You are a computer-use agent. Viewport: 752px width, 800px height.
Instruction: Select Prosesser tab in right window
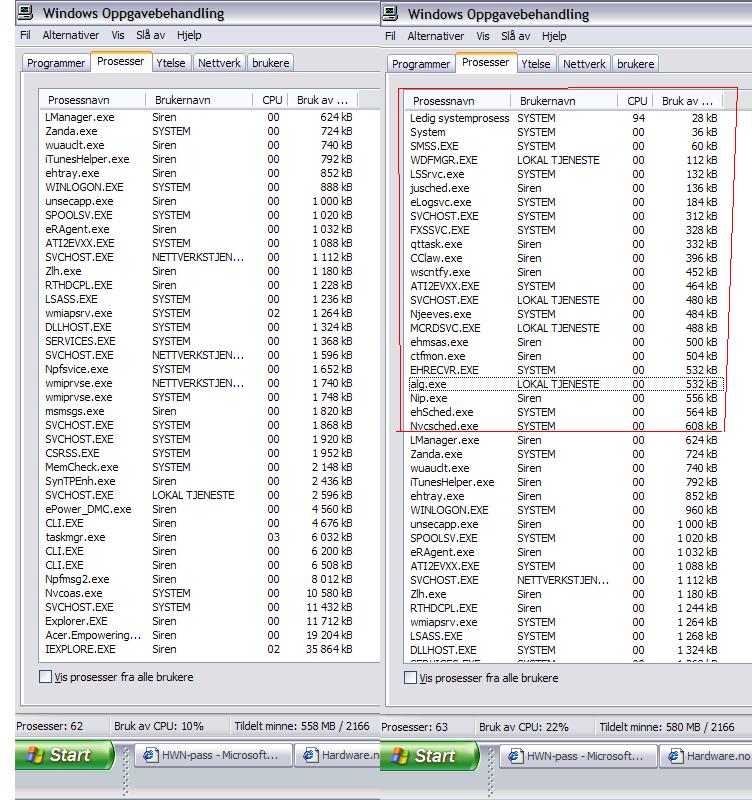point(485,62)
